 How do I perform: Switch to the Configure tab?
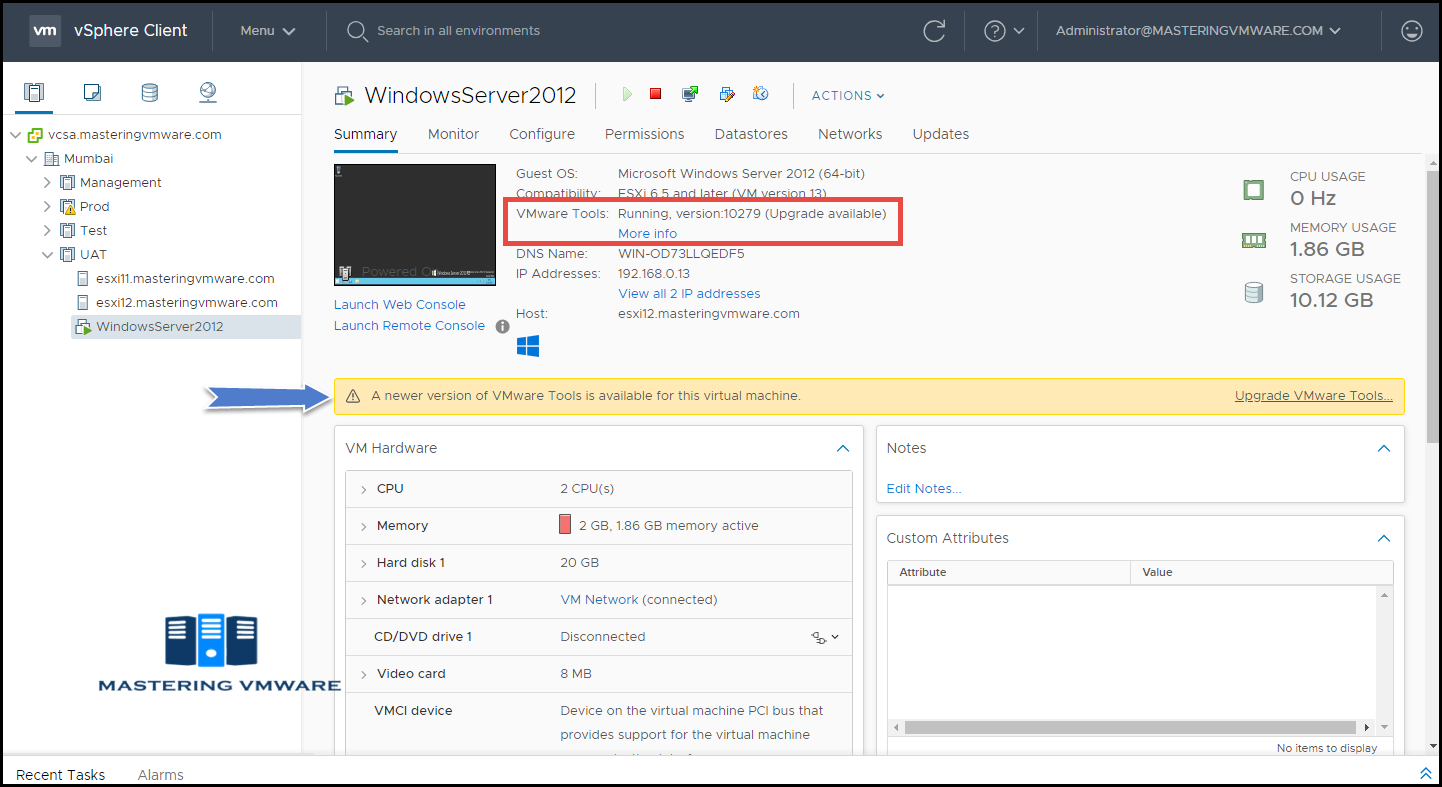pos(542,134)
